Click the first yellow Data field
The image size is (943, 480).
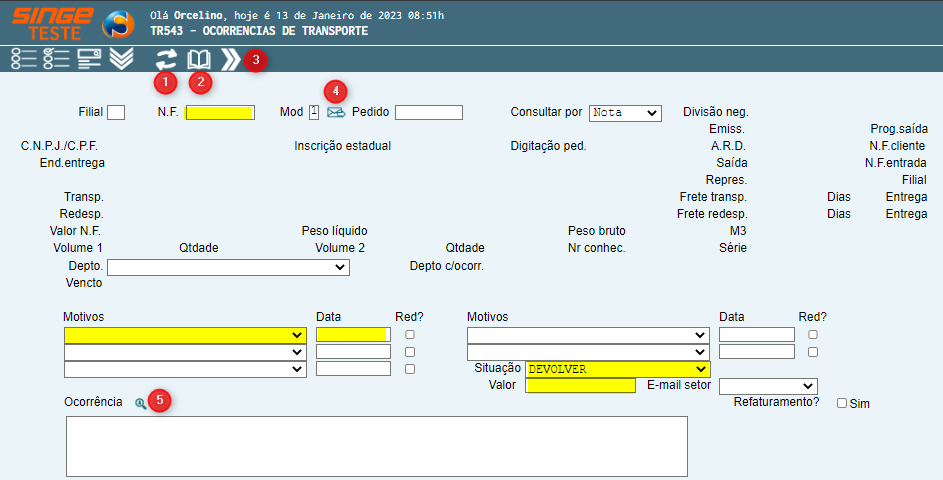pos(354,335)
